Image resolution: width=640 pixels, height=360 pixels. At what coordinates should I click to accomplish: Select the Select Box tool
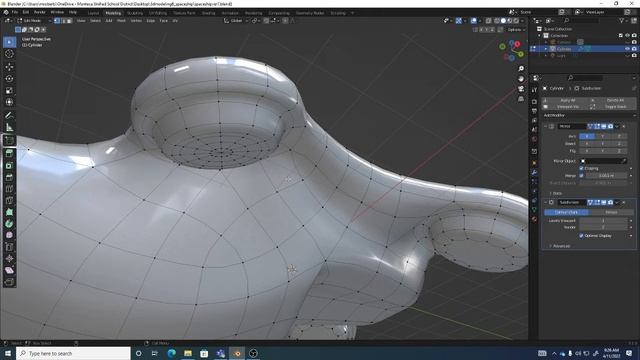coord(9,42)
